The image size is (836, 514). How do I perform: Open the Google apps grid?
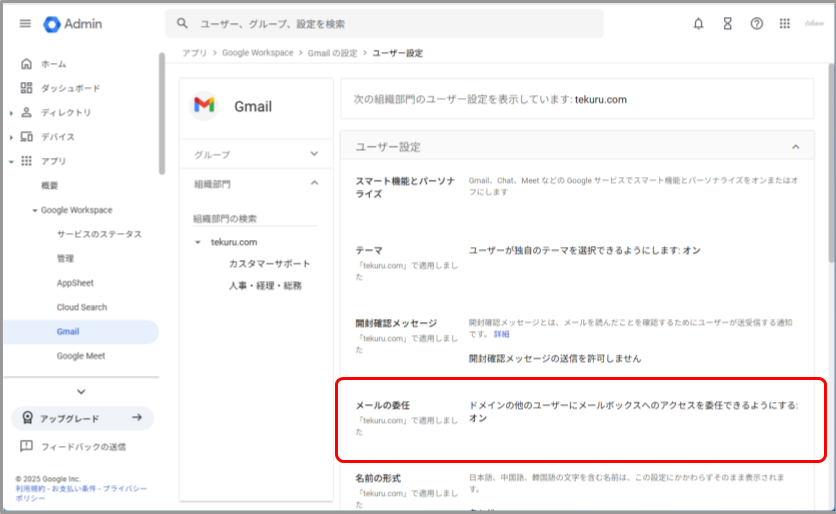click(785, 23)
